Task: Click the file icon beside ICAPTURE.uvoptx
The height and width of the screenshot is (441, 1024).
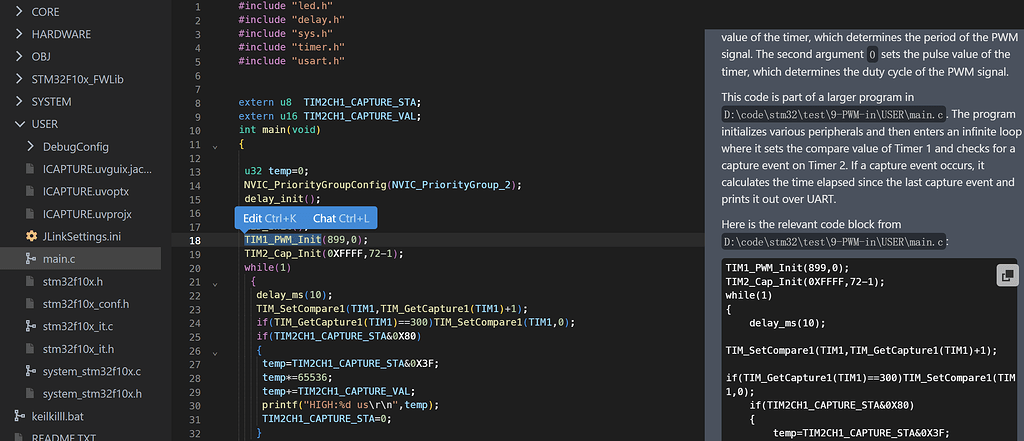Action: click(x=31, y=191)
